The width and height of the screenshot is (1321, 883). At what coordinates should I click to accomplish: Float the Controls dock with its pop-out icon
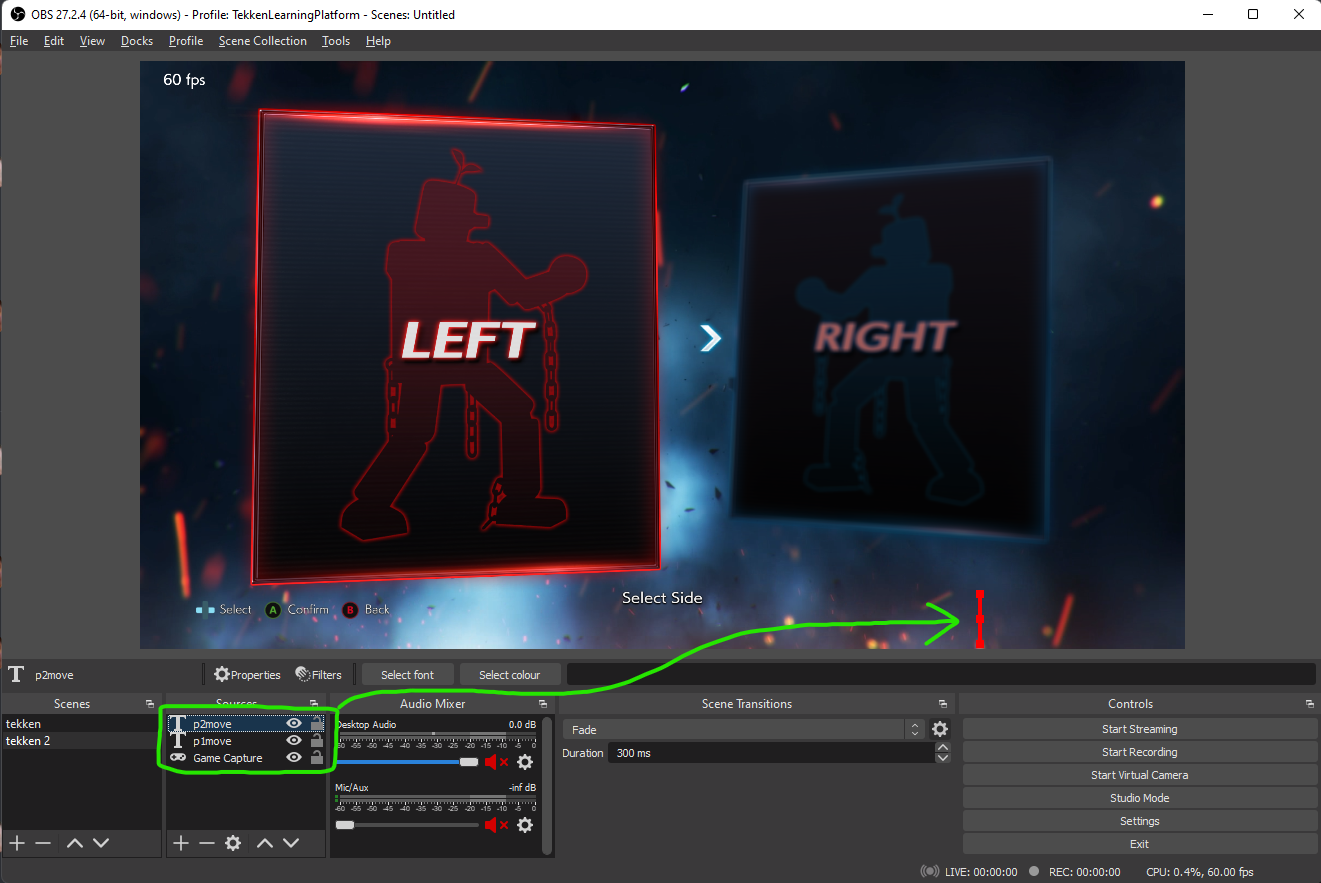[x=1309, y=704]
